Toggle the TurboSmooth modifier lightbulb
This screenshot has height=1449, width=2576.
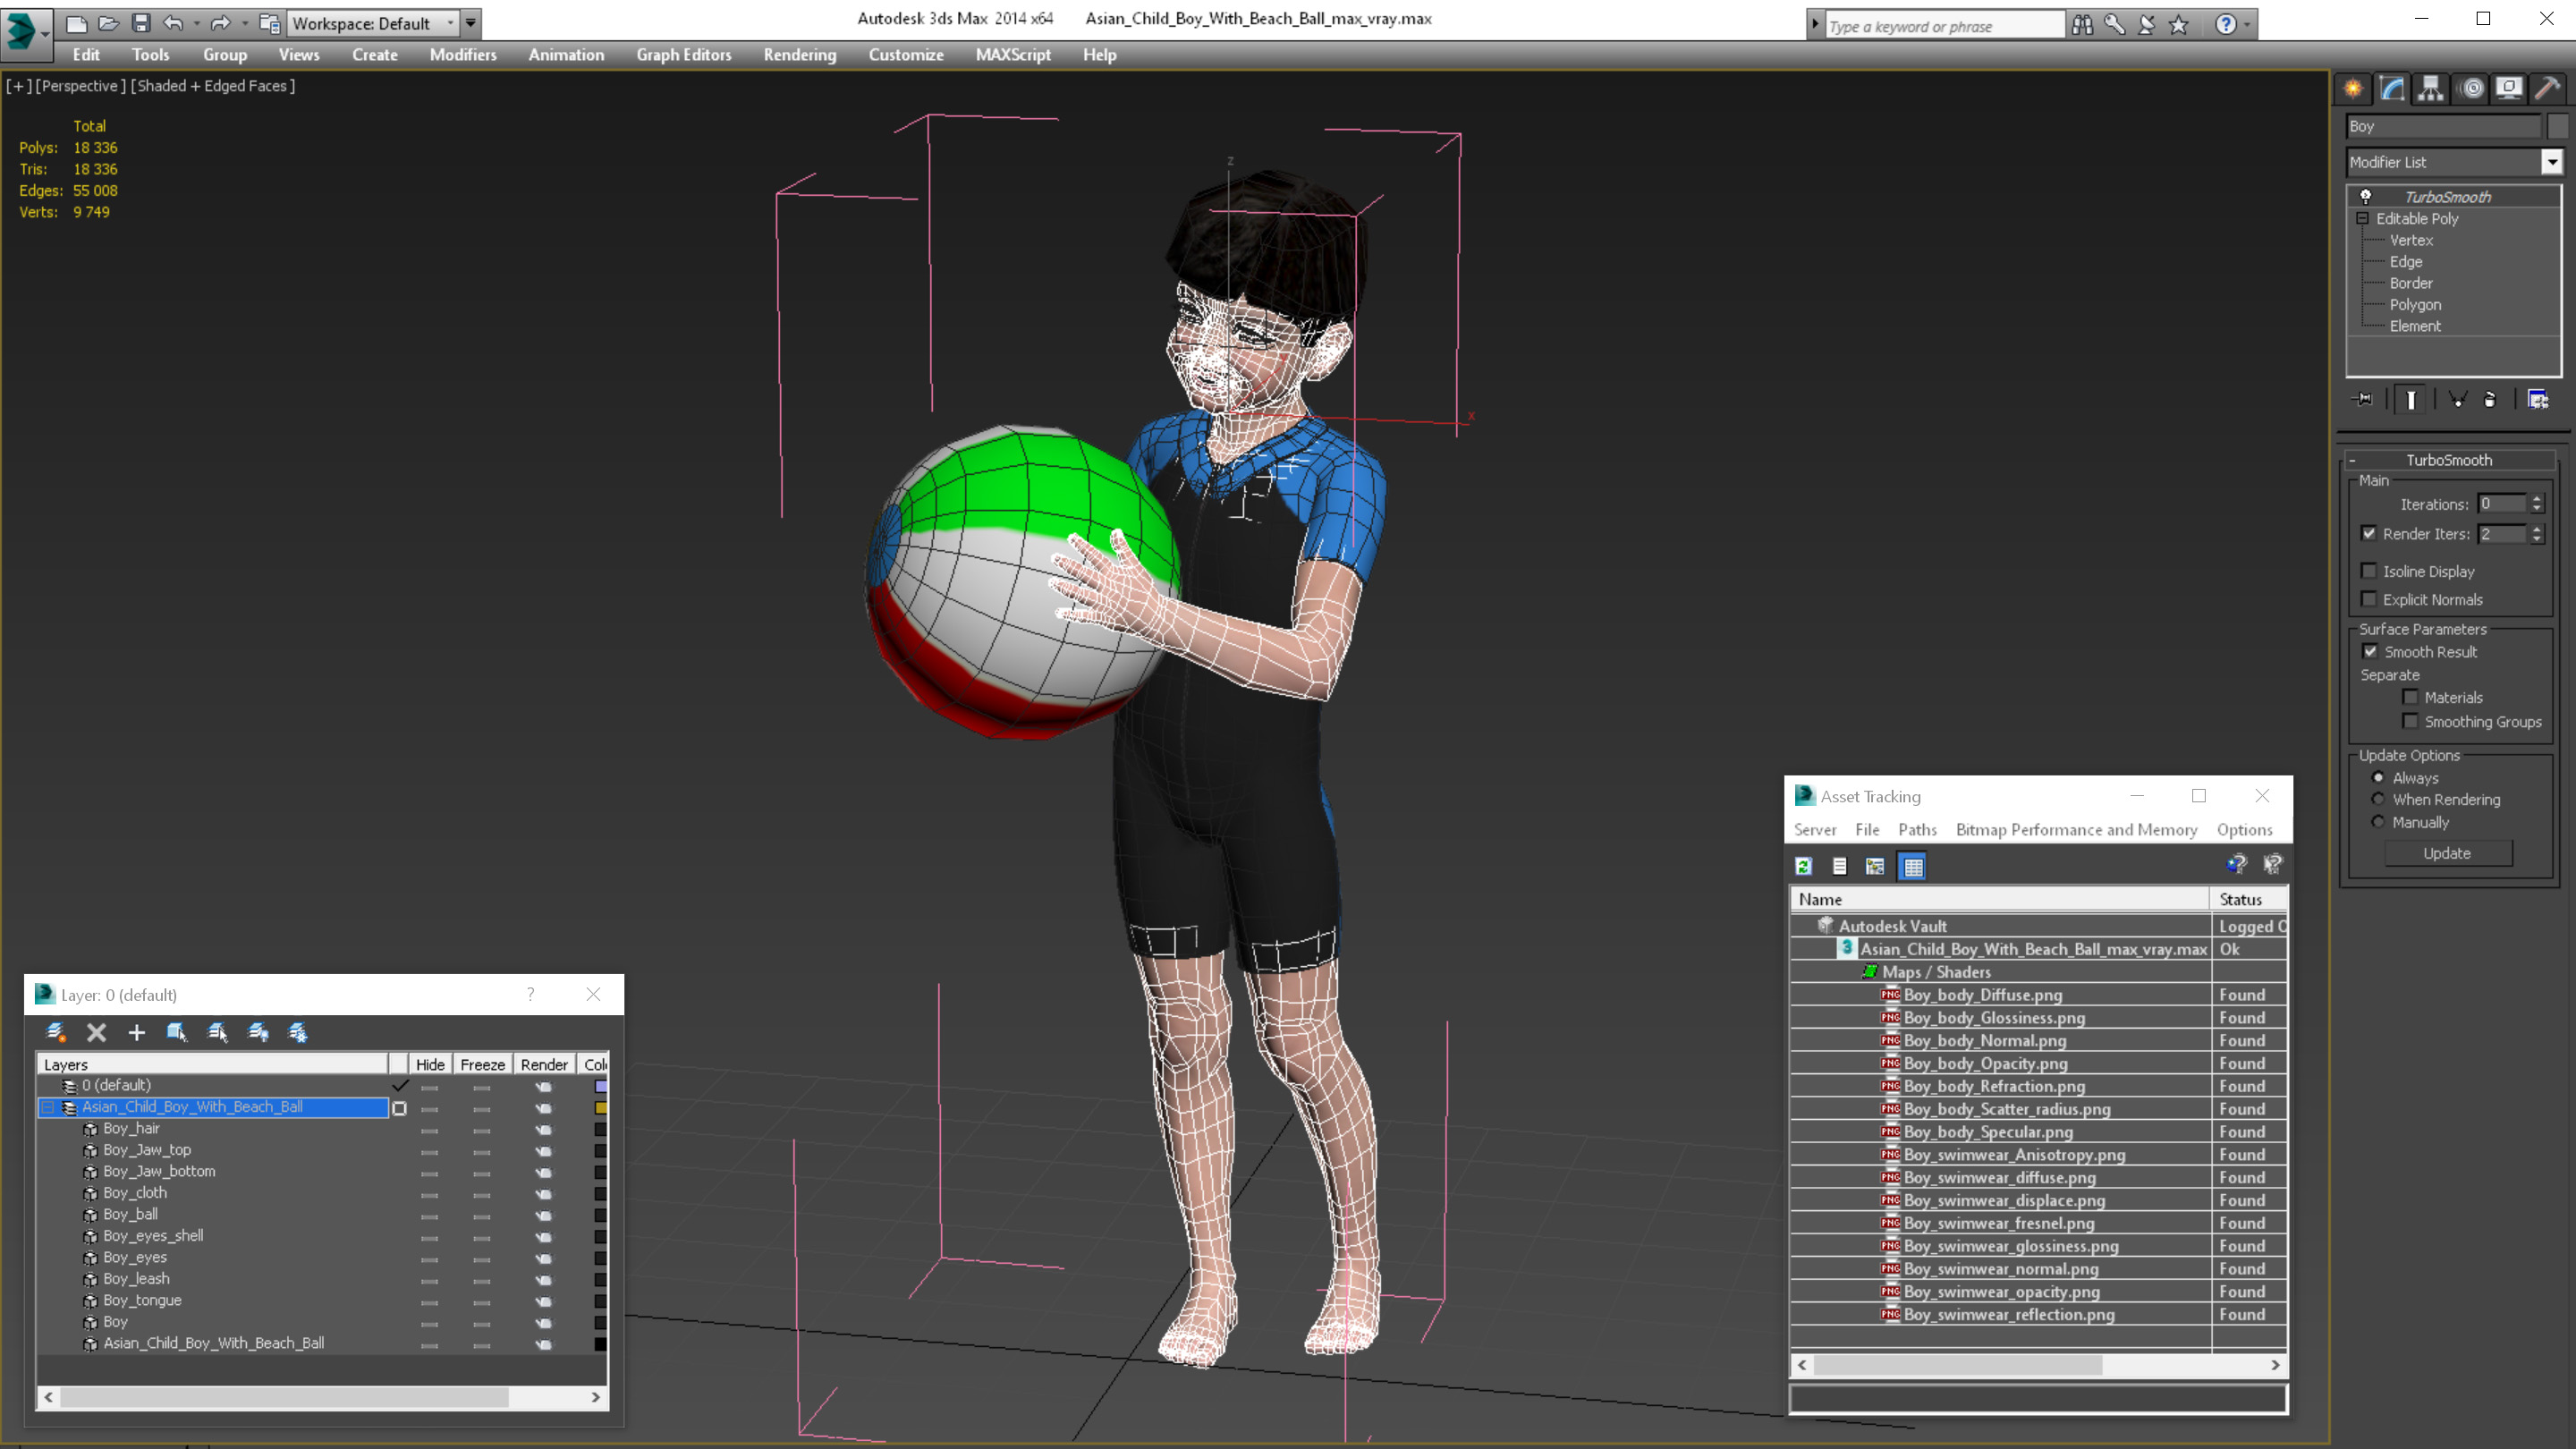point(2366,196)
